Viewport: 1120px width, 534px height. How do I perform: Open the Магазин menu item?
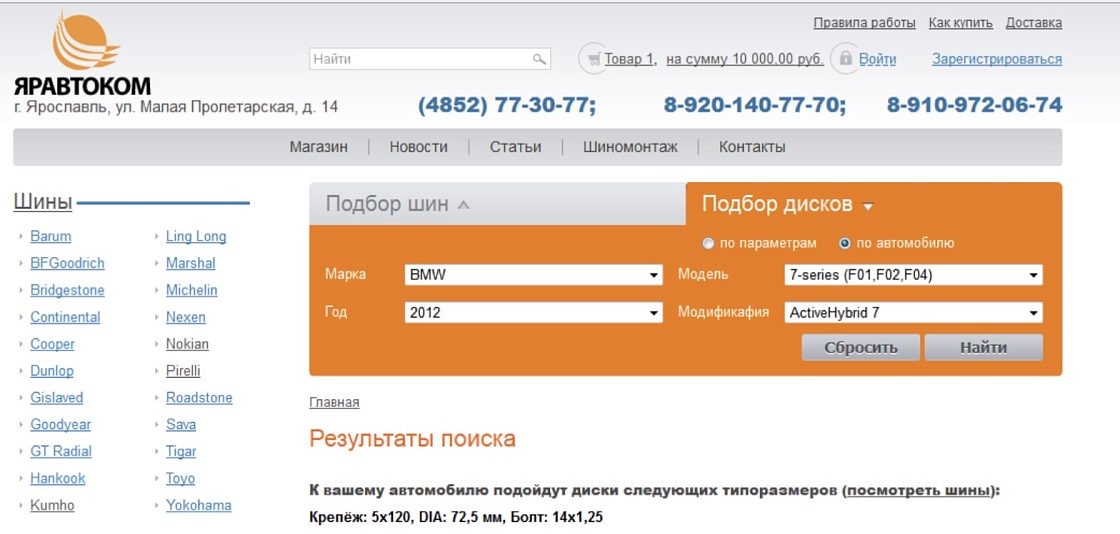click(x=319, y=147)
